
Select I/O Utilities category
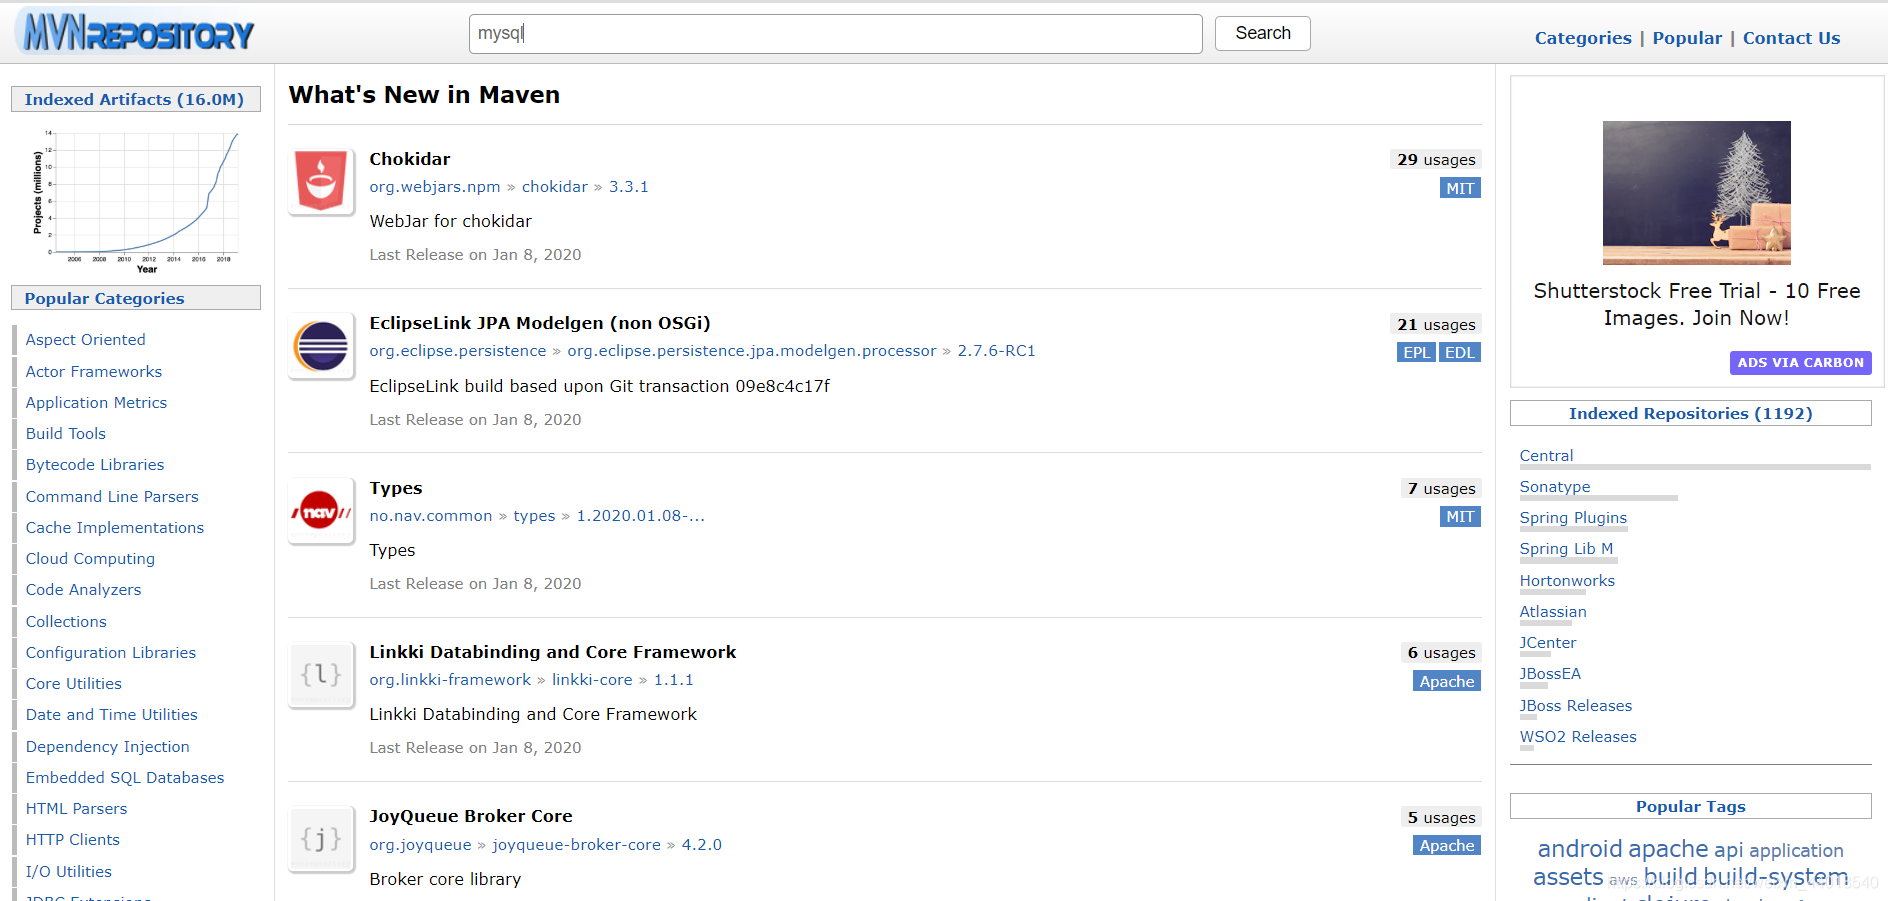[68, 871]
